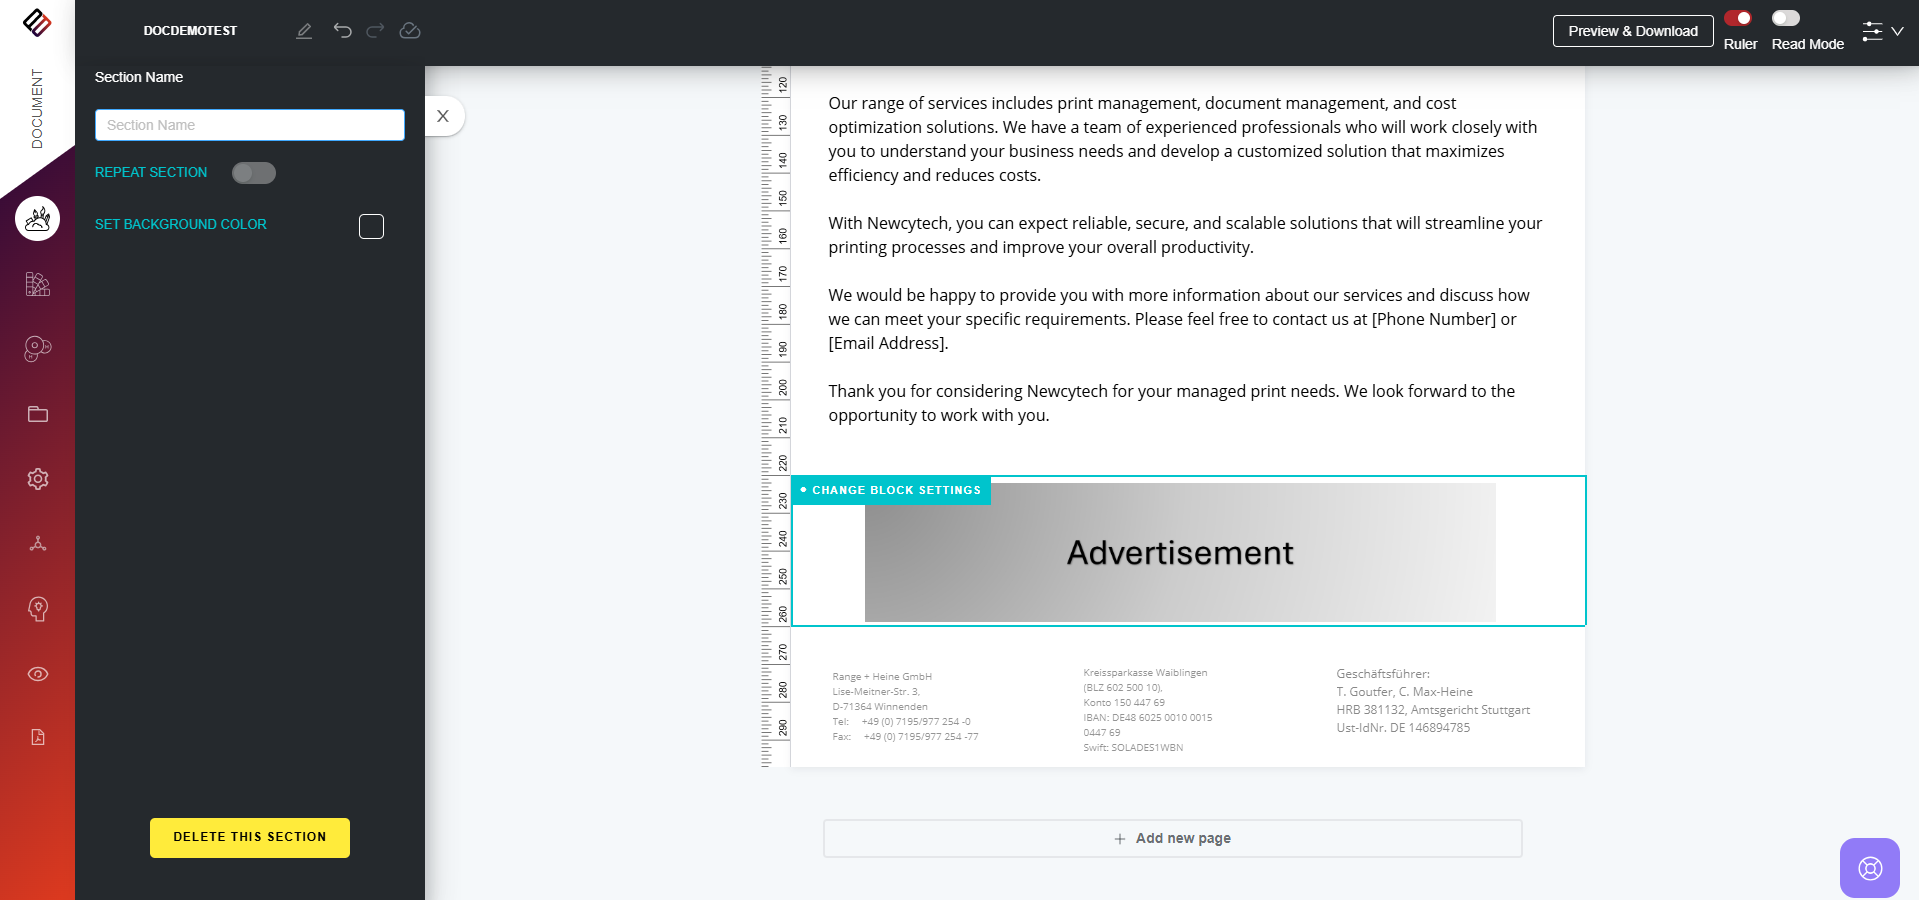Click the eye preview icon in sidebar
The image size is (1919, 900).
click(x=37, y=674)
